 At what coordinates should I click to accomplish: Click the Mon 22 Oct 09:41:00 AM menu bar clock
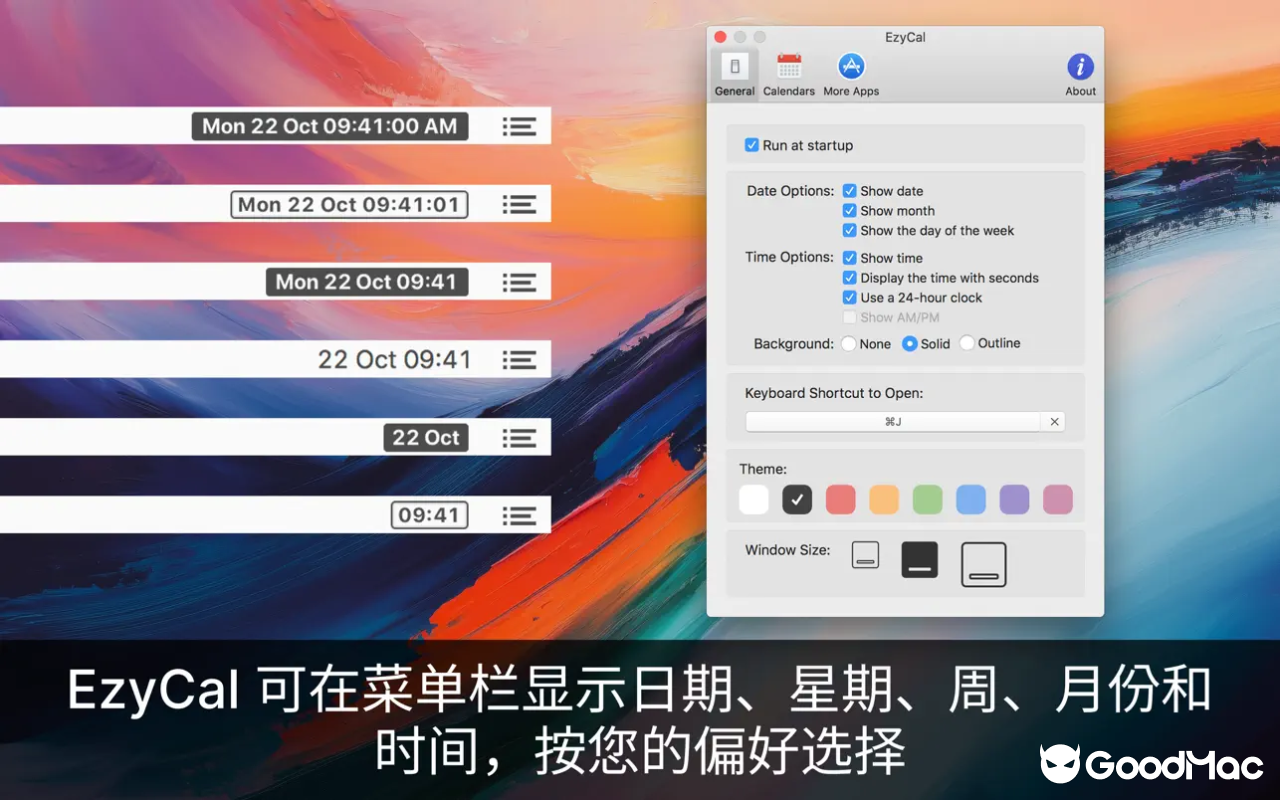pos(330,126)
